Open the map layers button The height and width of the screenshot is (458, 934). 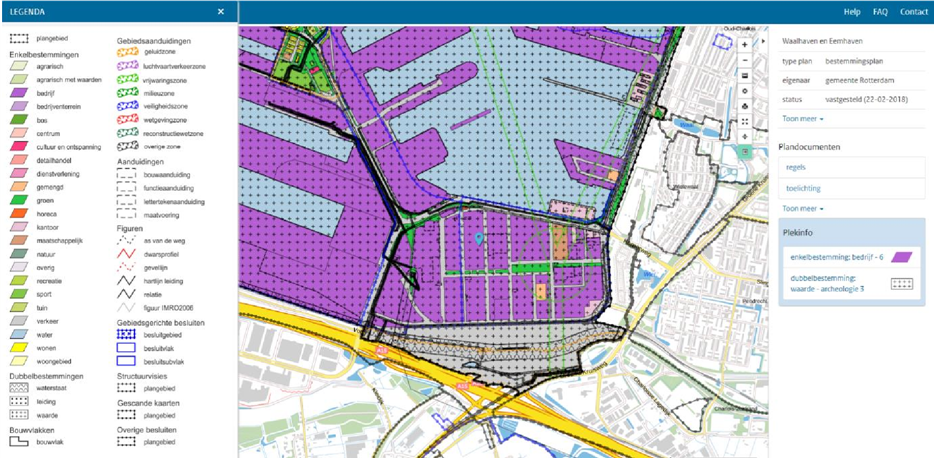(745, 74)
